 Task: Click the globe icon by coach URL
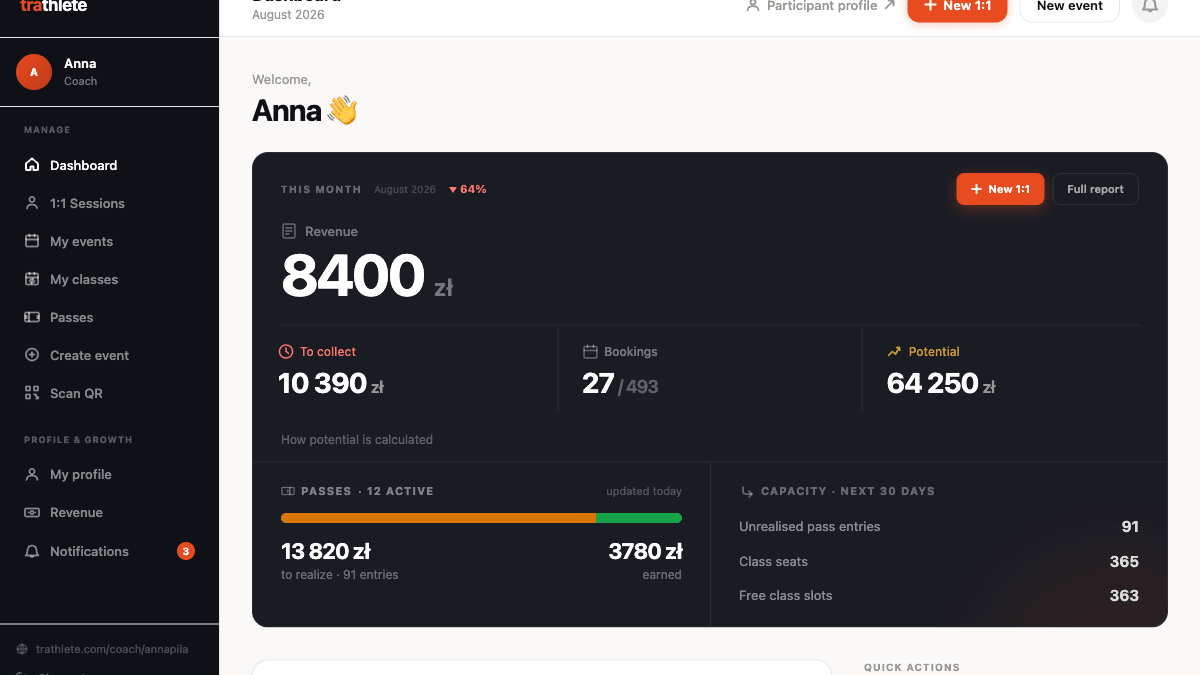(22, 649)
